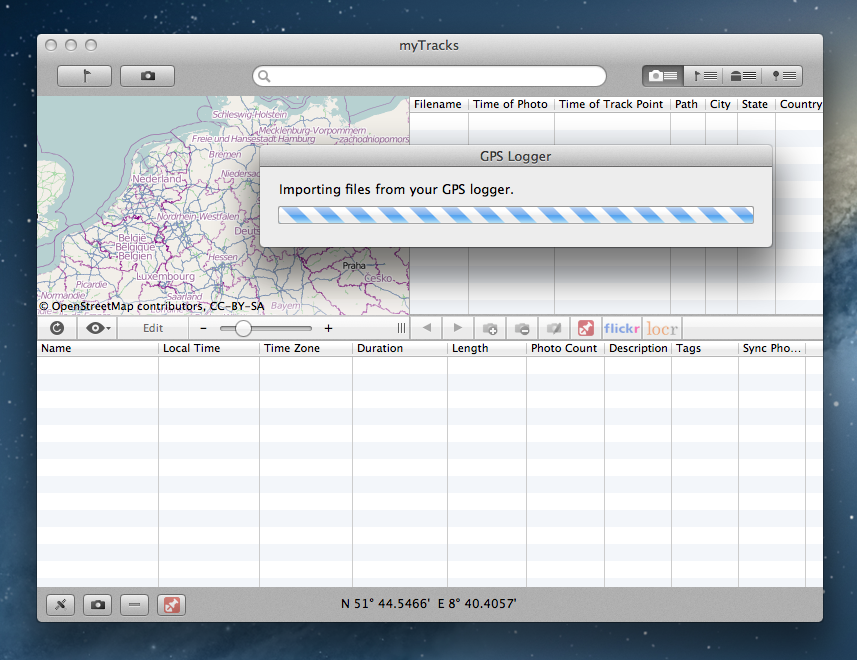Minimize the myTracks window
Image resolution: width=857 pixels, height=660 pixels.
point(71,45)
